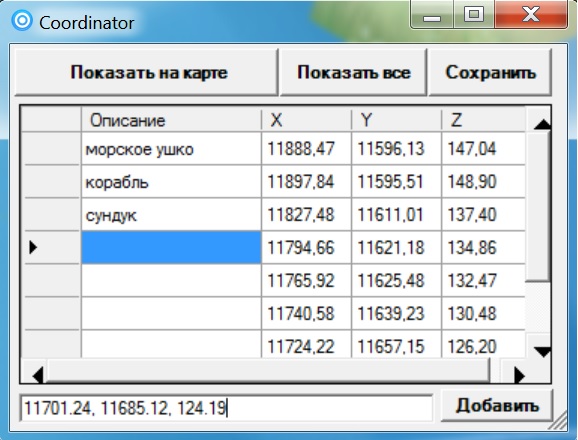
Task: Click the X value 11827,48
Action: pos(306,215)
